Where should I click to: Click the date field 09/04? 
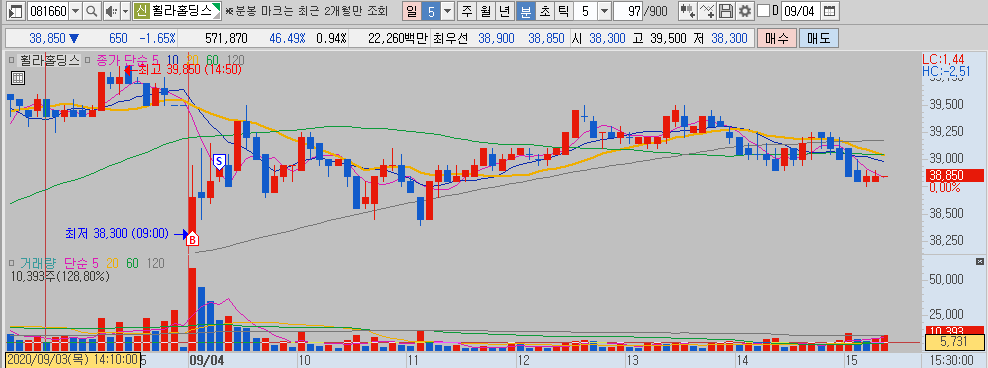pos(801,11)
